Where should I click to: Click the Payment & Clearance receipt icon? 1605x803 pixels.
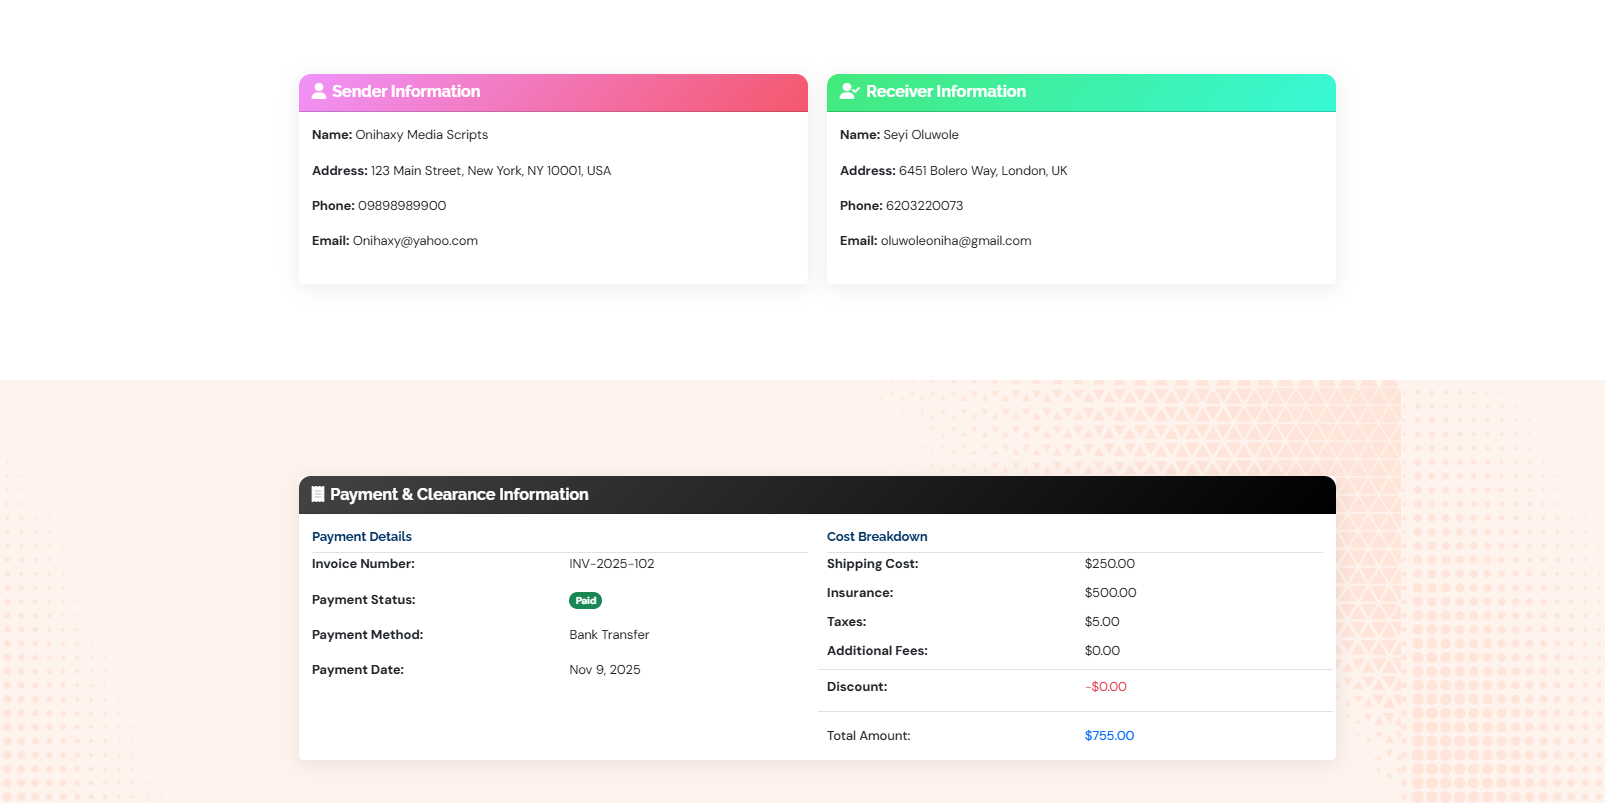pos(318,494)
